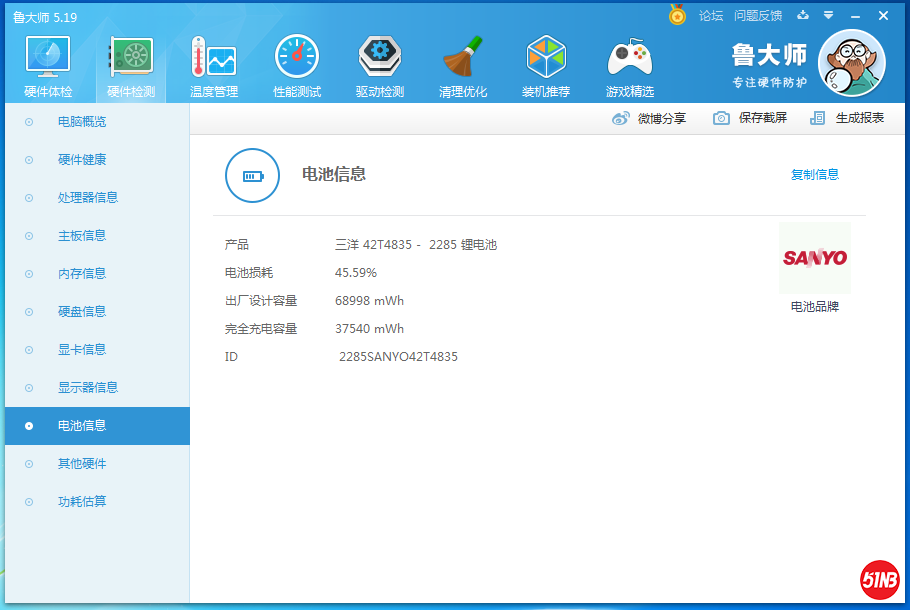The height and width of the screenshot is (610, 910).
Task: Open 驱动检测 driver detection
Action: pos(380,63)
